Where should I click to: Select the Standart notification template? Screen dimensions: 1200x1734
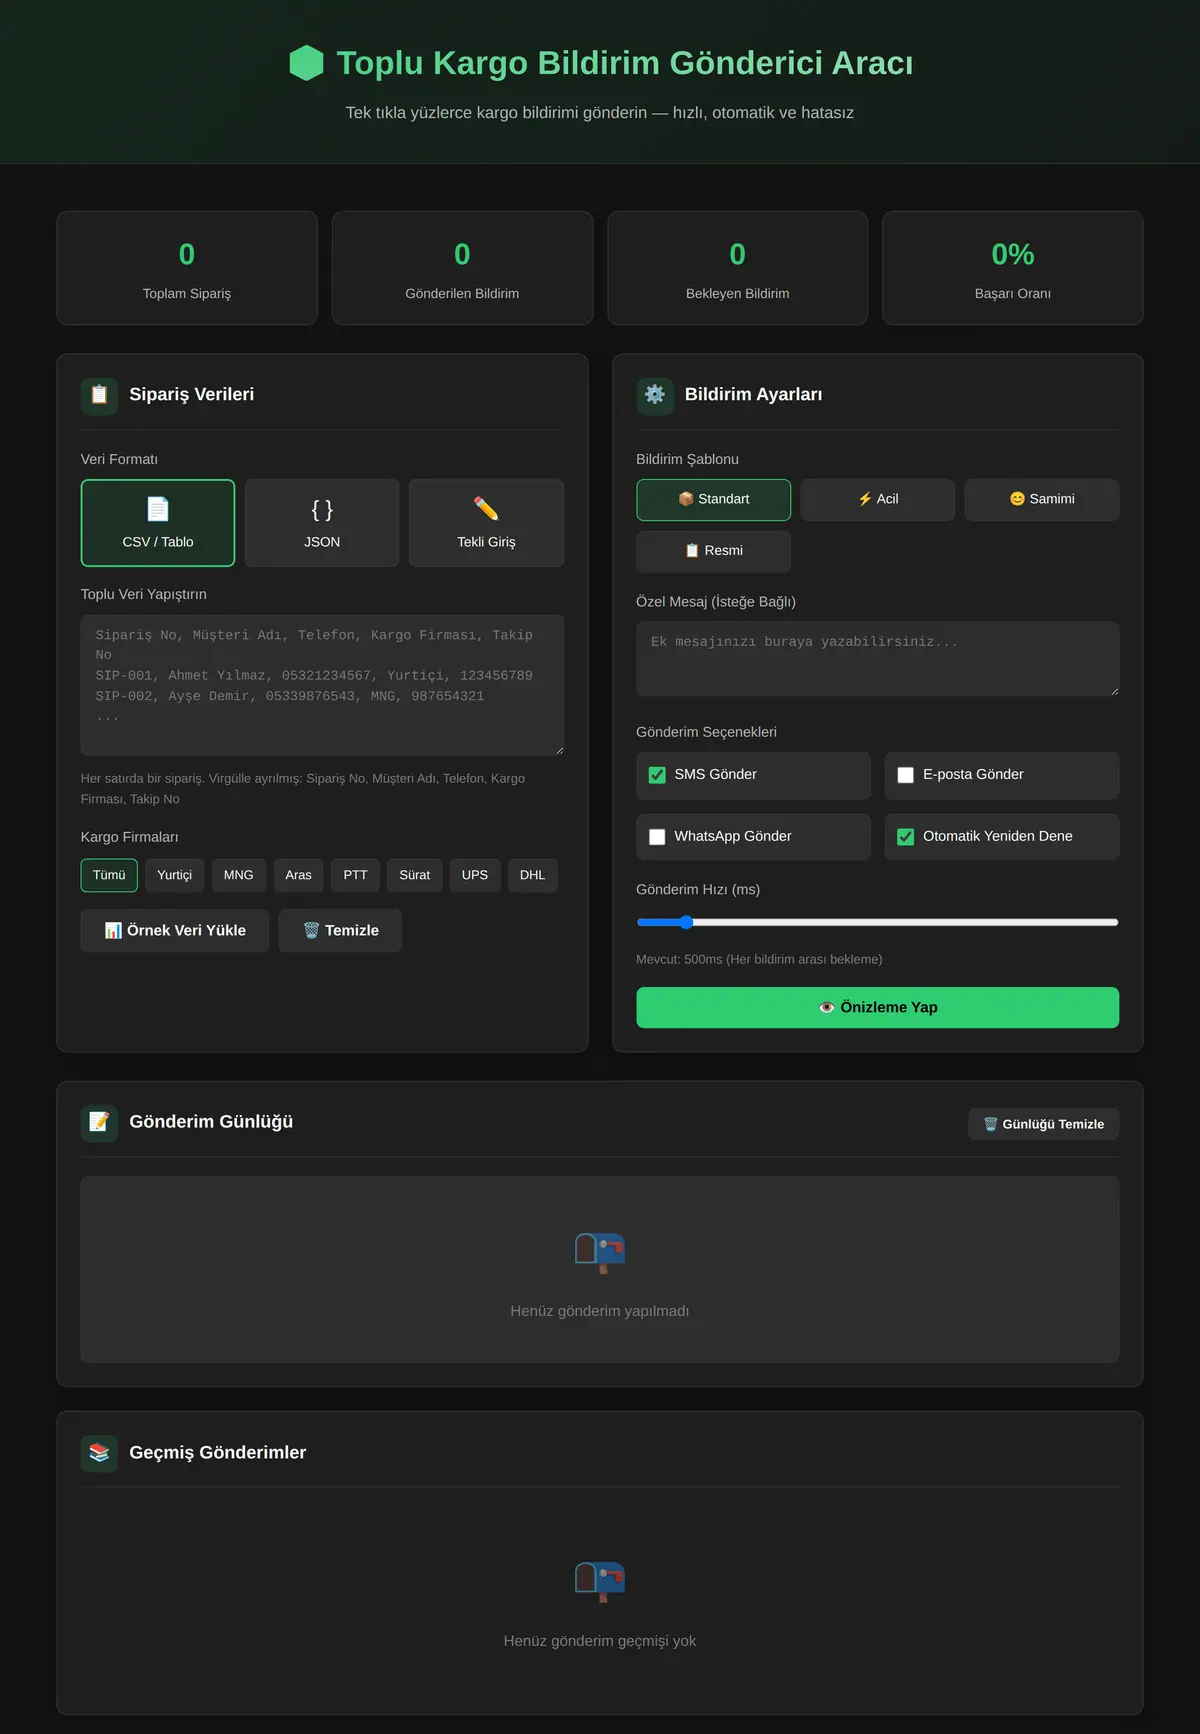tap(714, 500)
